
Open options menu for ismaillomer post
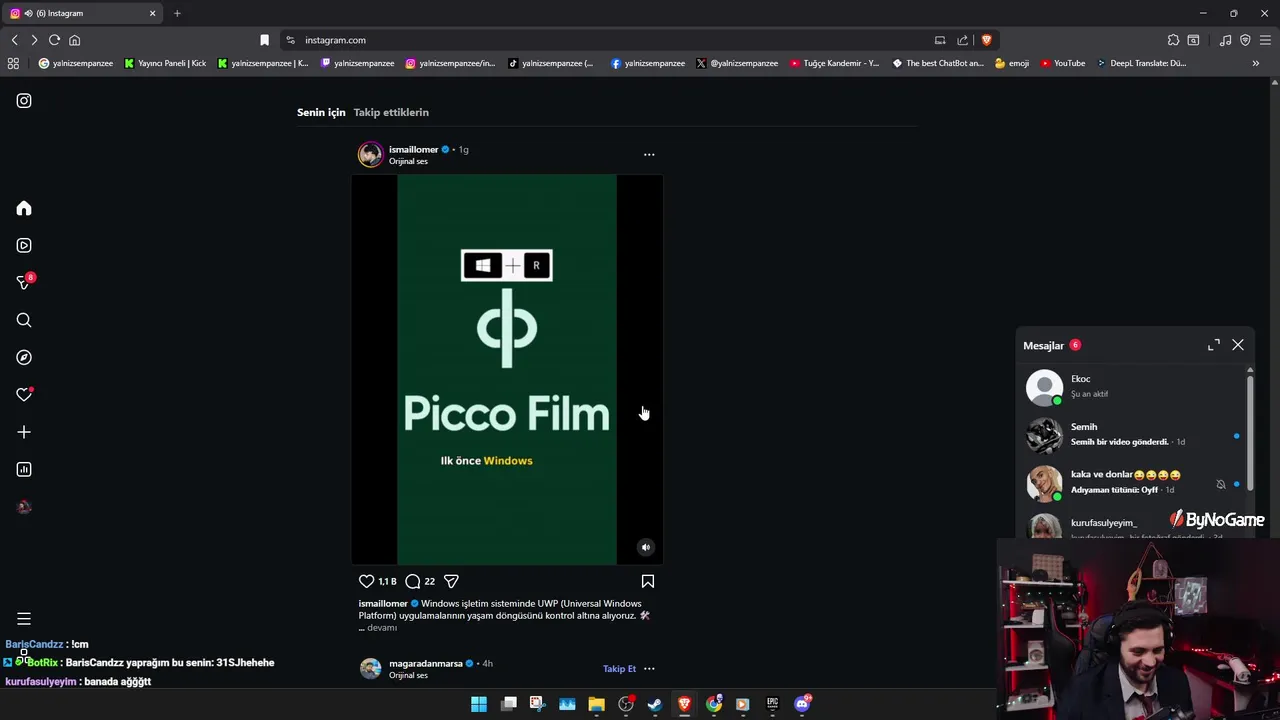coord(649,155)
